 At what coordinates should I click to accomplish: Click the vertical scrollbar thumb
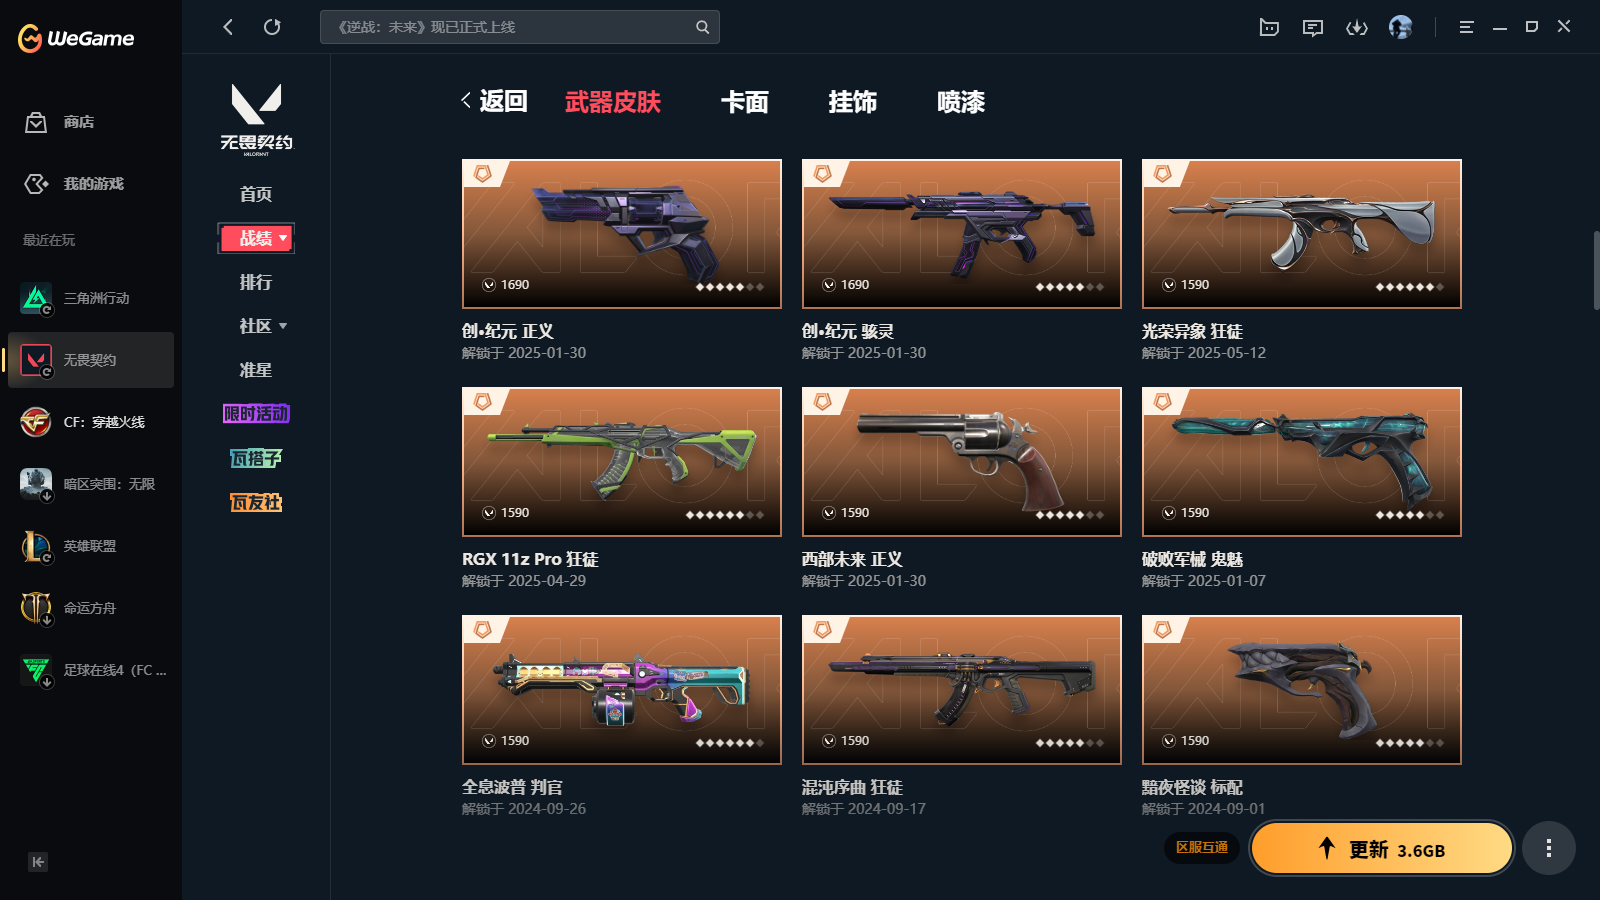coord(1595,270)
